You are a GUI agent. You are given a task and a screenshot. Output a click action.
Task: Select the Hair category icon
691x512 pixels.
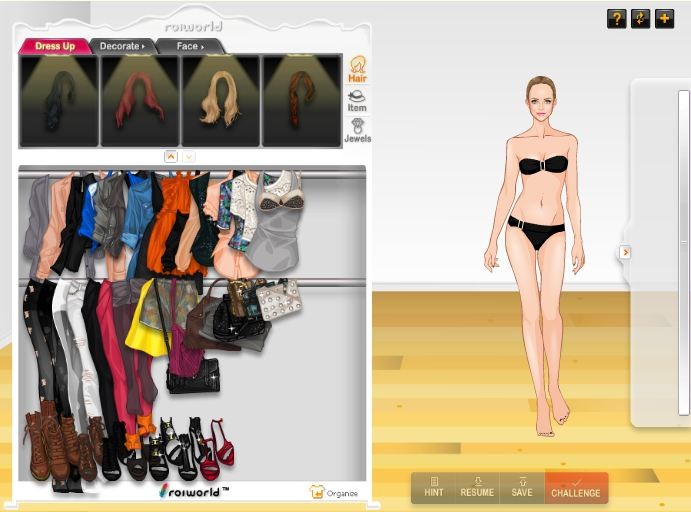[x=356, y=69]
